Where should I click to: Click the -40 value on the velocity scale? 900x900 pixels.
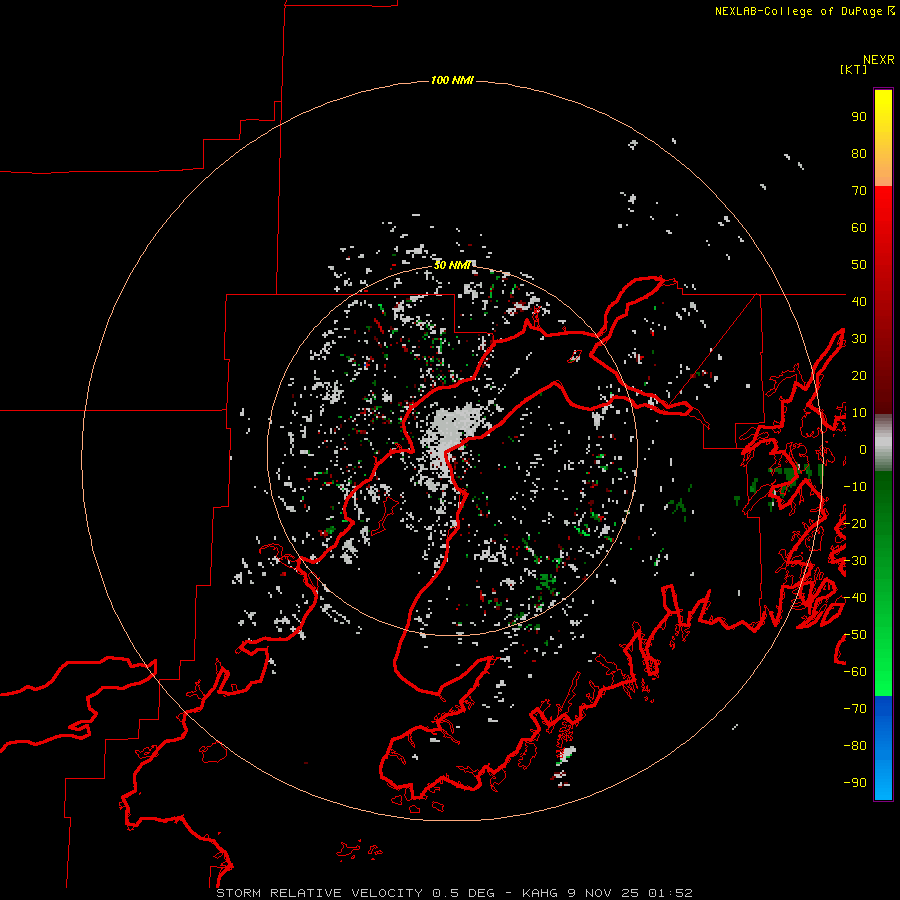coord(855,598)
